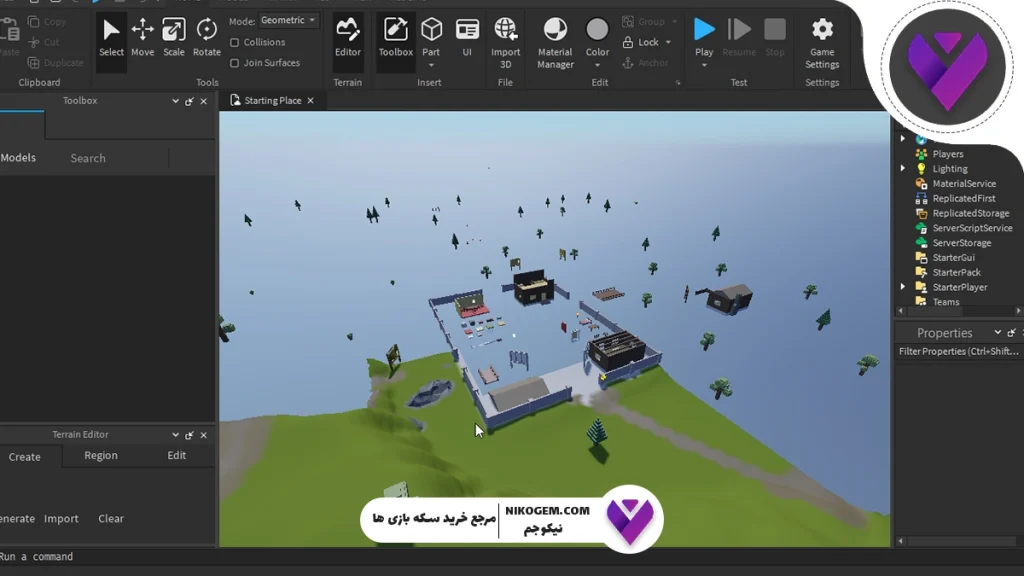This screenshot has width=1024, height=576.
Task: Expand the Lighting tree node
Action: [903, 168]
